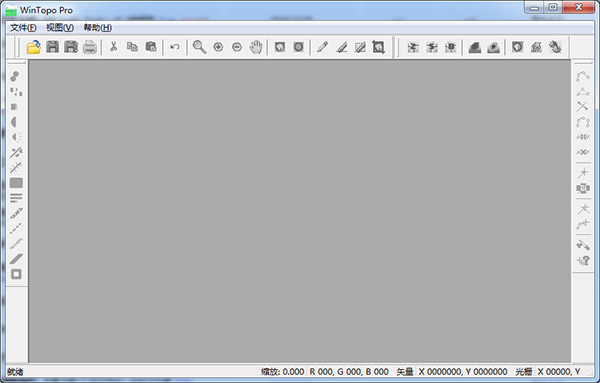This screenshot has width=600, height=383.
Task: Click the pen-with-underline draw icon
Action: tap(341, 47)
